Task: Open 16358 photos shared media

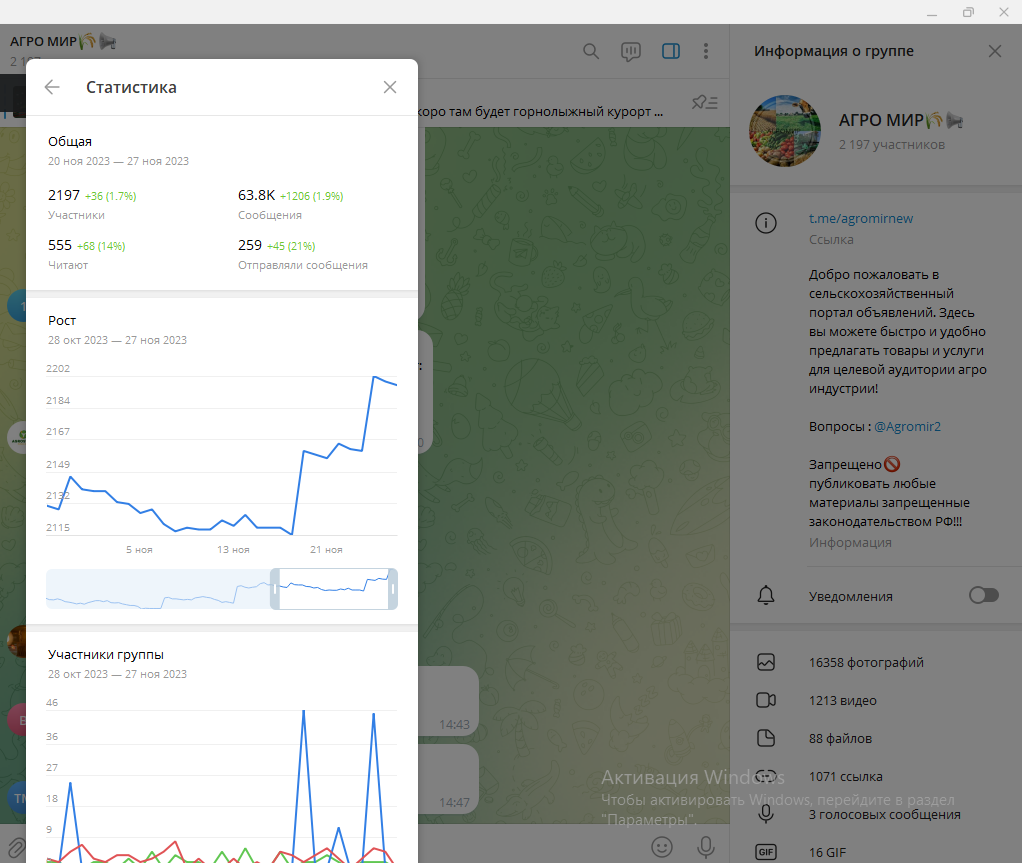Action: click(x=866, y=662)
